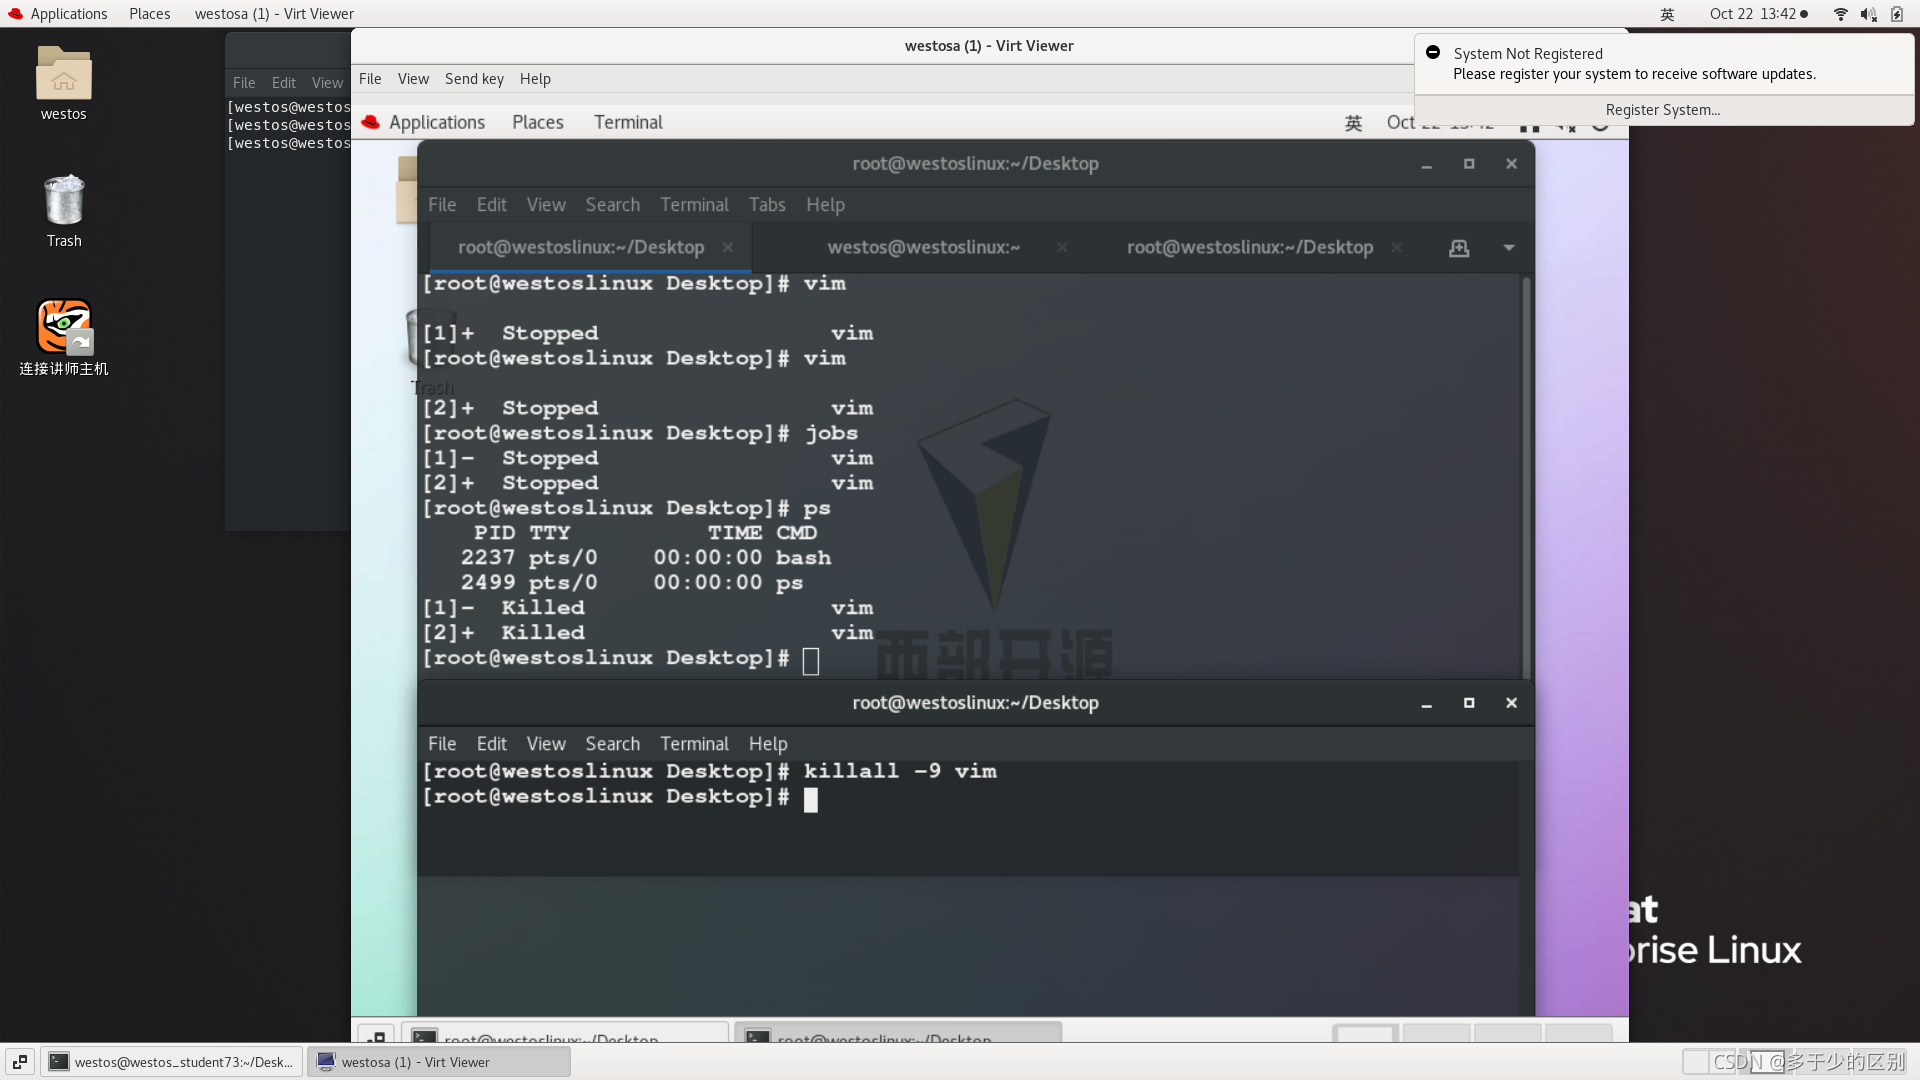This screenshot has height=1080, width=1920.
Task: Click the battery icon in the top panel
Action: coord(1897,14)
